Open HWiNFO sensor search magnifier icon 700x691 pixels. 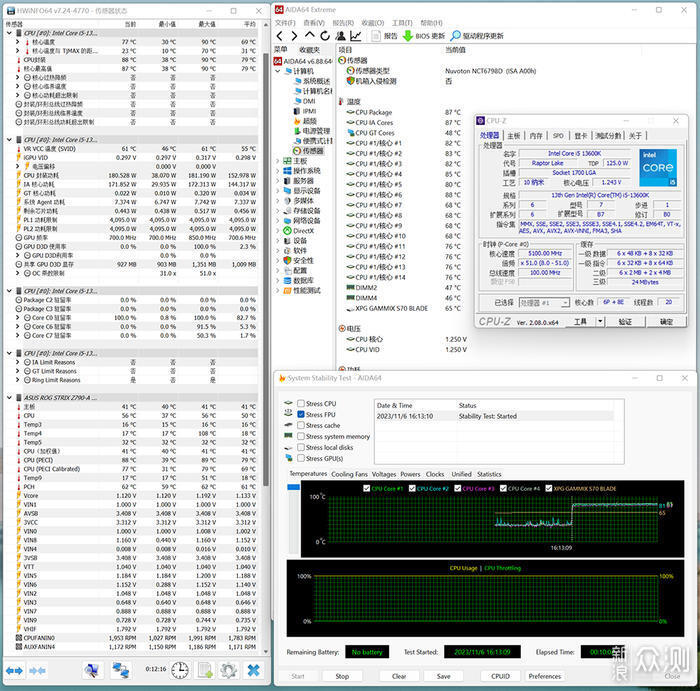pos(92,670)
